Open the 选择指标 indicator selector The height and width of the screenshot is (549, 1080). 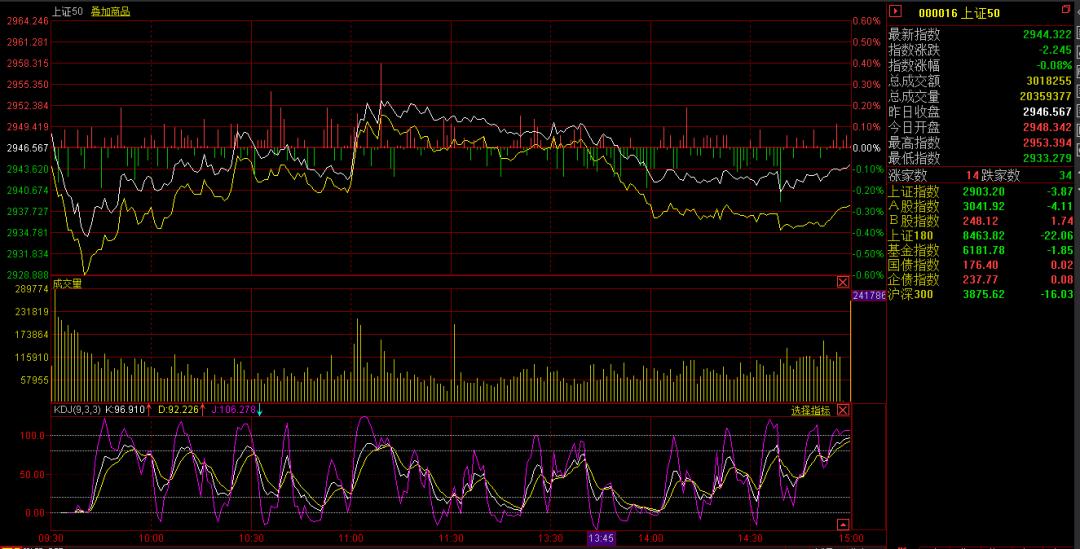811,410
